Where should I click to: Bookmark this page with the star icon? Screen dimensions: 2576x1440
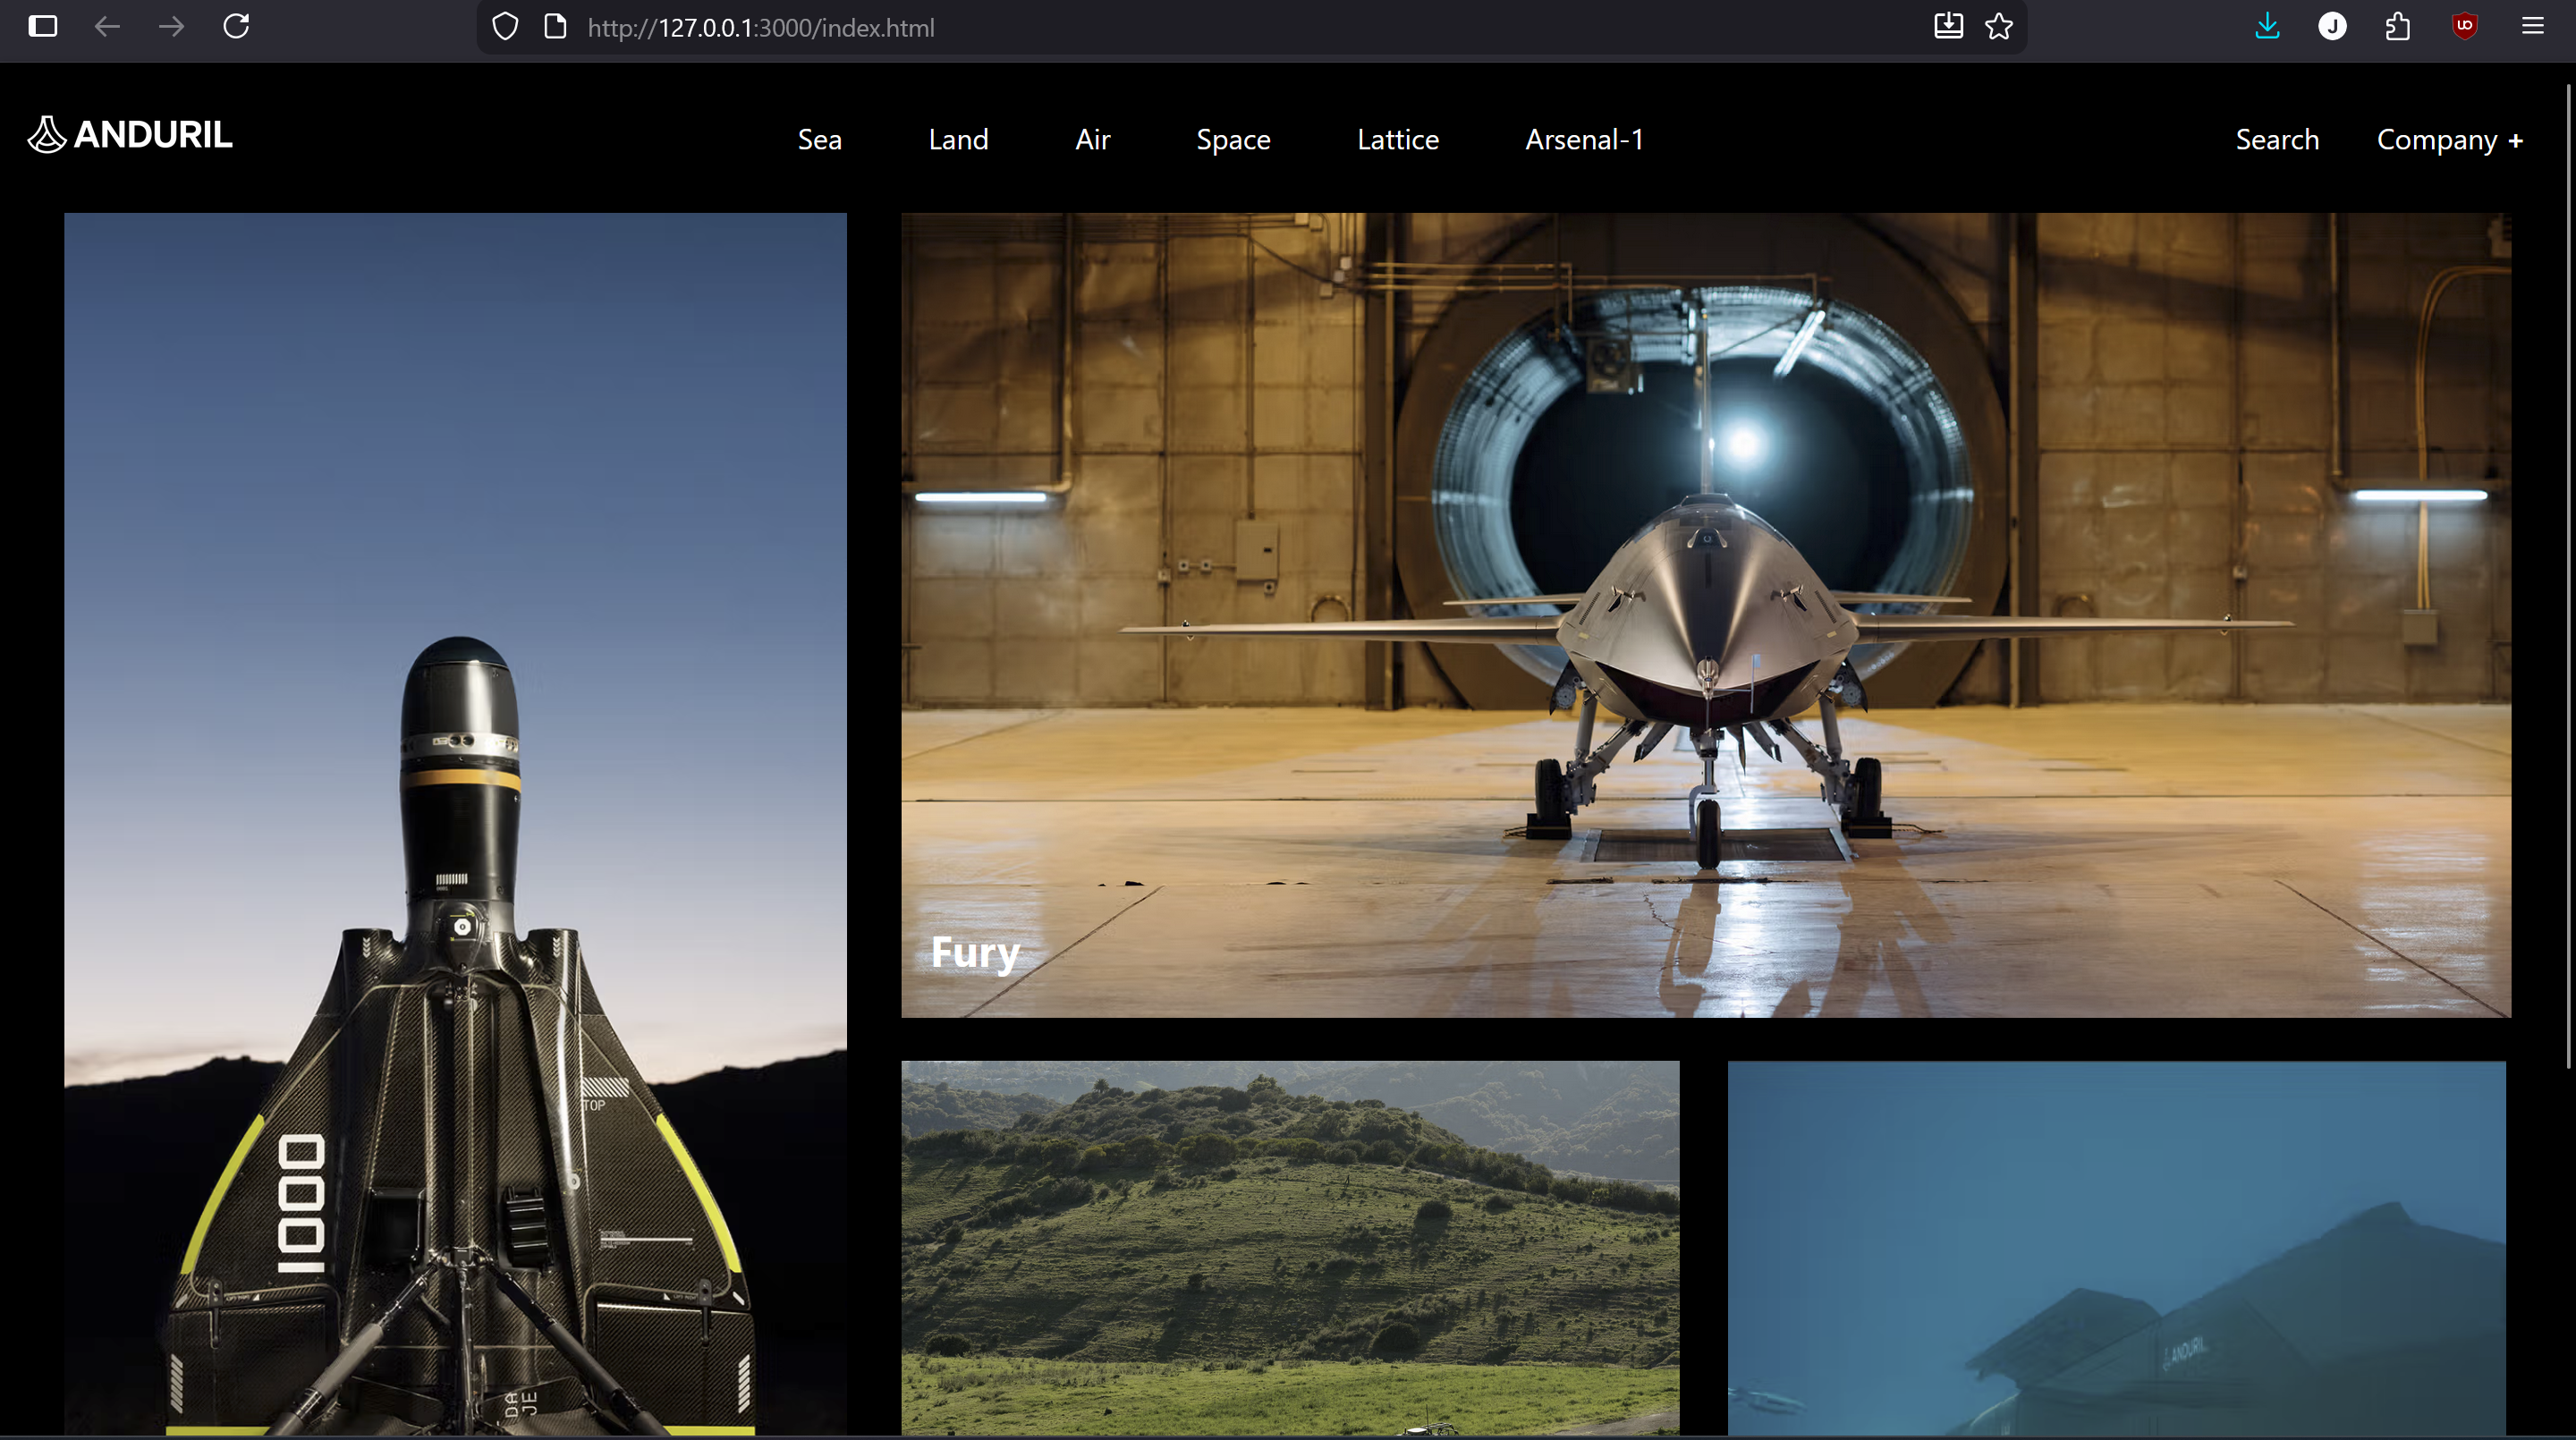click(1999, 27)
